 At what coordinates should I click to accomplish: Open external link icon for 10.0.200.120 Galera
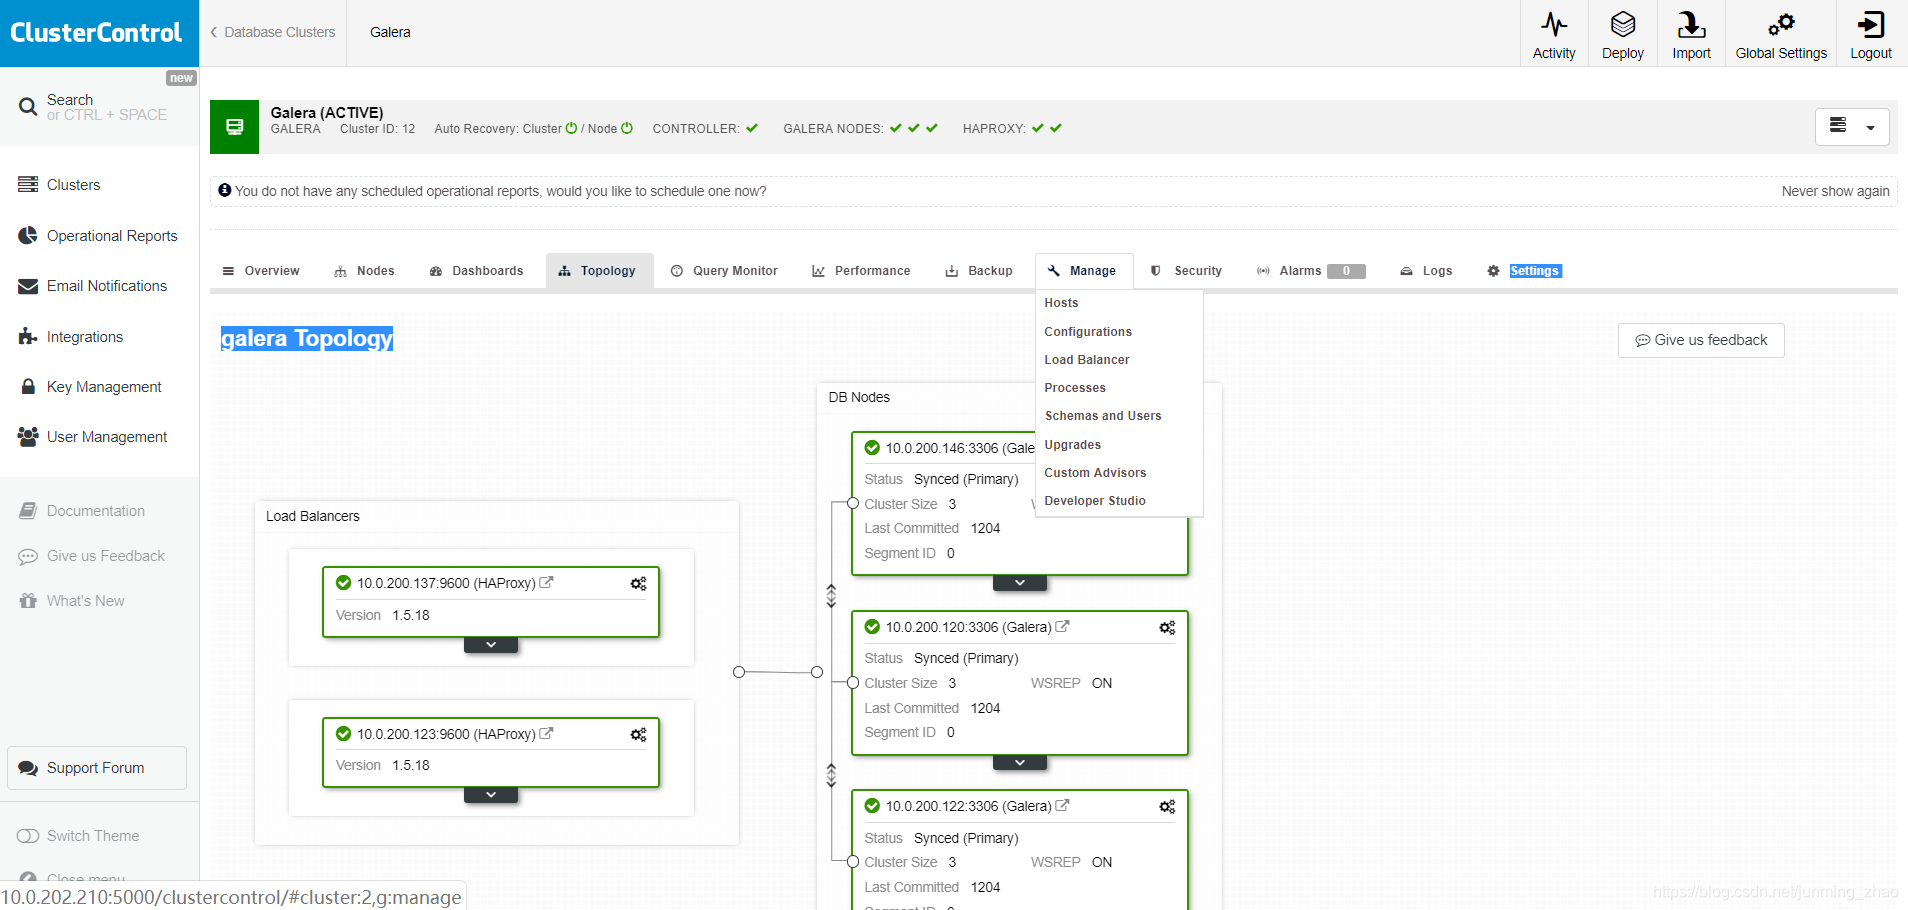[1063, 626]
